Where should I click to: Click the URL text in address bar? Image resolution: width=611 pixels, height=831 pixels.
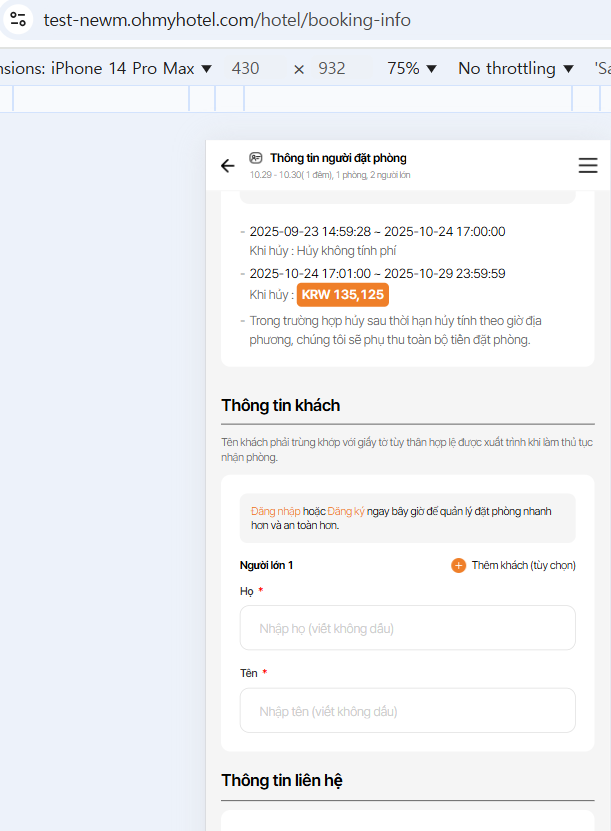coord(227,20)
